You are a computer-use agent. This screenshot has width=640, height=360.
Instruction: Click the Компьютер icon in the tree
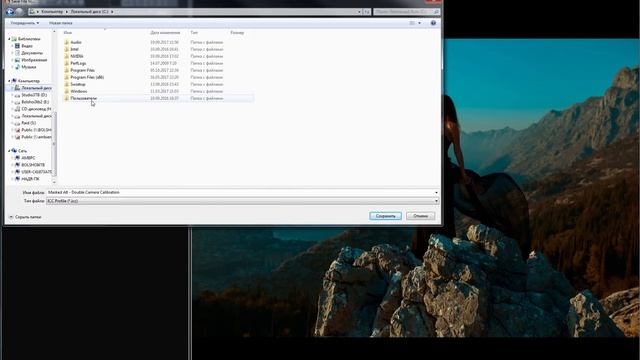tap(14, 81)
